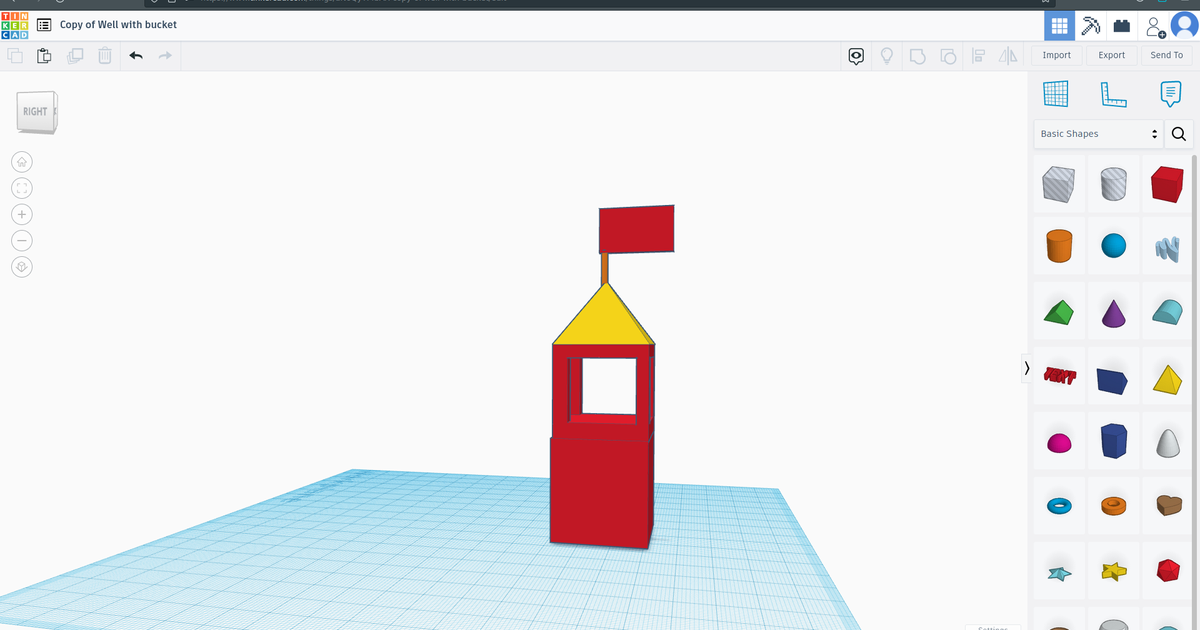Select the red Box shape thumbnail

click(x=1167, y=184)
